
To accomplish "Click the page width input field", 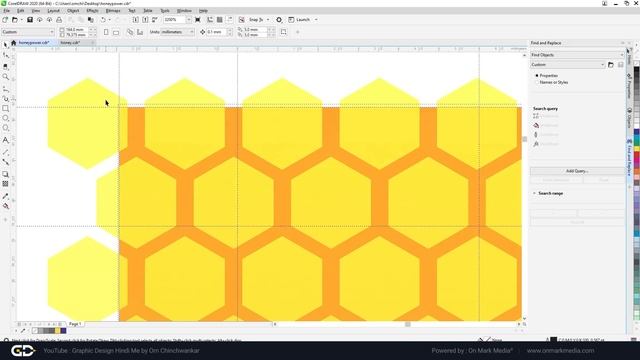I will [x=76, y=29].
